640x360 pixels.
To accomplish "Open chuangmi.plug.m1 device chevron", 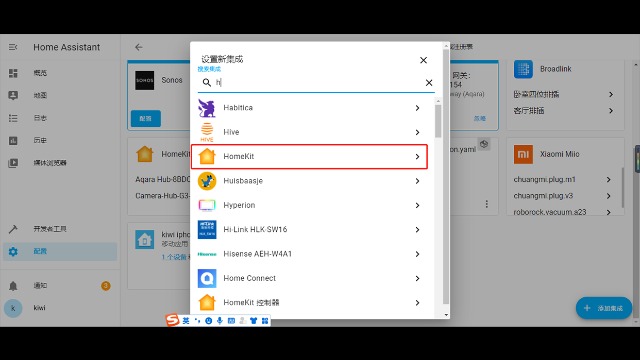I will 609,180.
